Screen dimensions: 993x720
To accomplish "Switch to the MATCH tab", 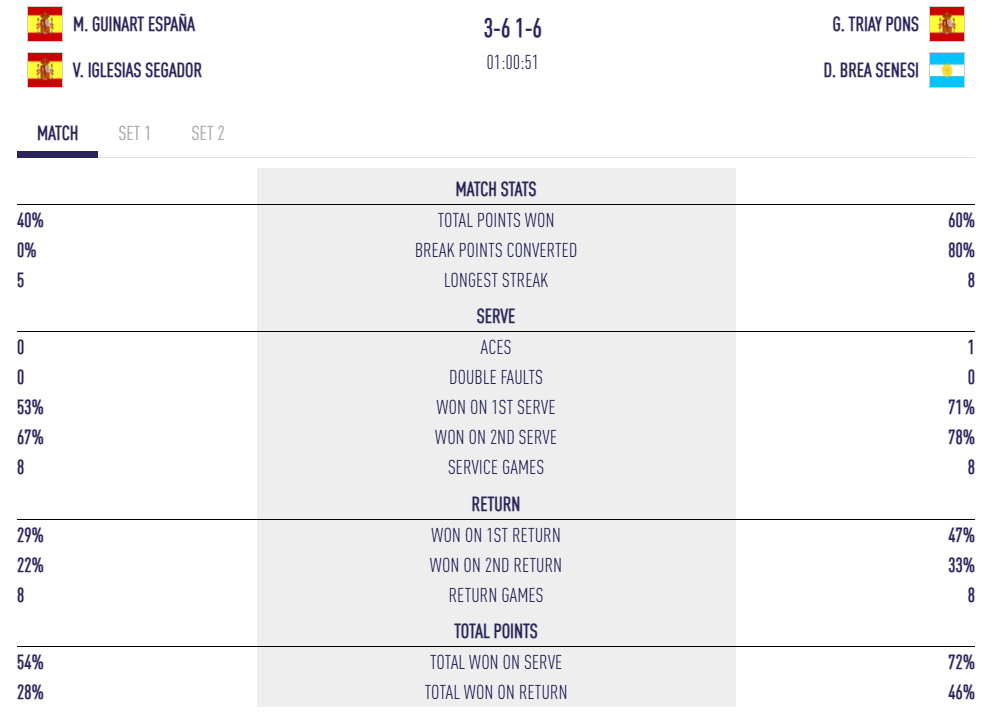I will [57, 133].
